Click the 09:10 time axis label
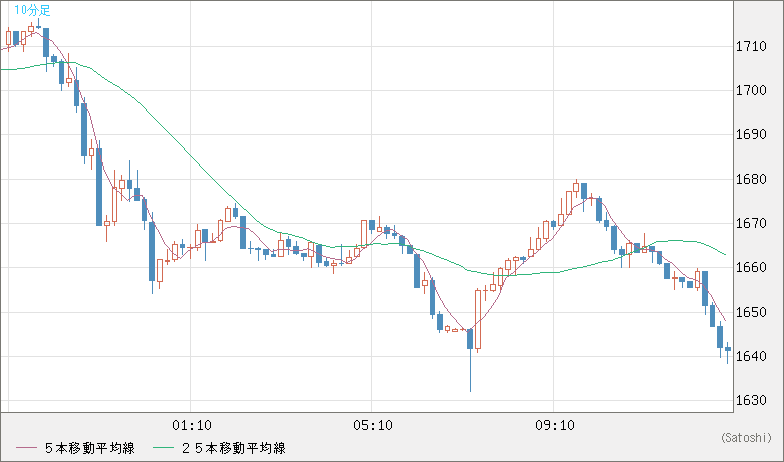Image resolution: width=784 pixels, height=462 pixels. [554, 426]
